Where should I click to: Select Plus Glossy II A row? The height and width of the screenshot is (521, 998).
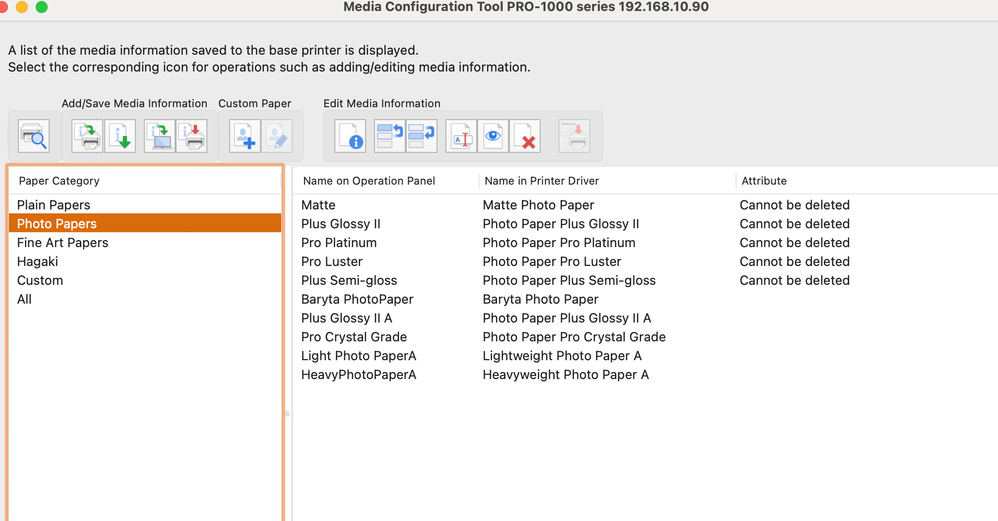pyautogui.click(x=645, y=318)
